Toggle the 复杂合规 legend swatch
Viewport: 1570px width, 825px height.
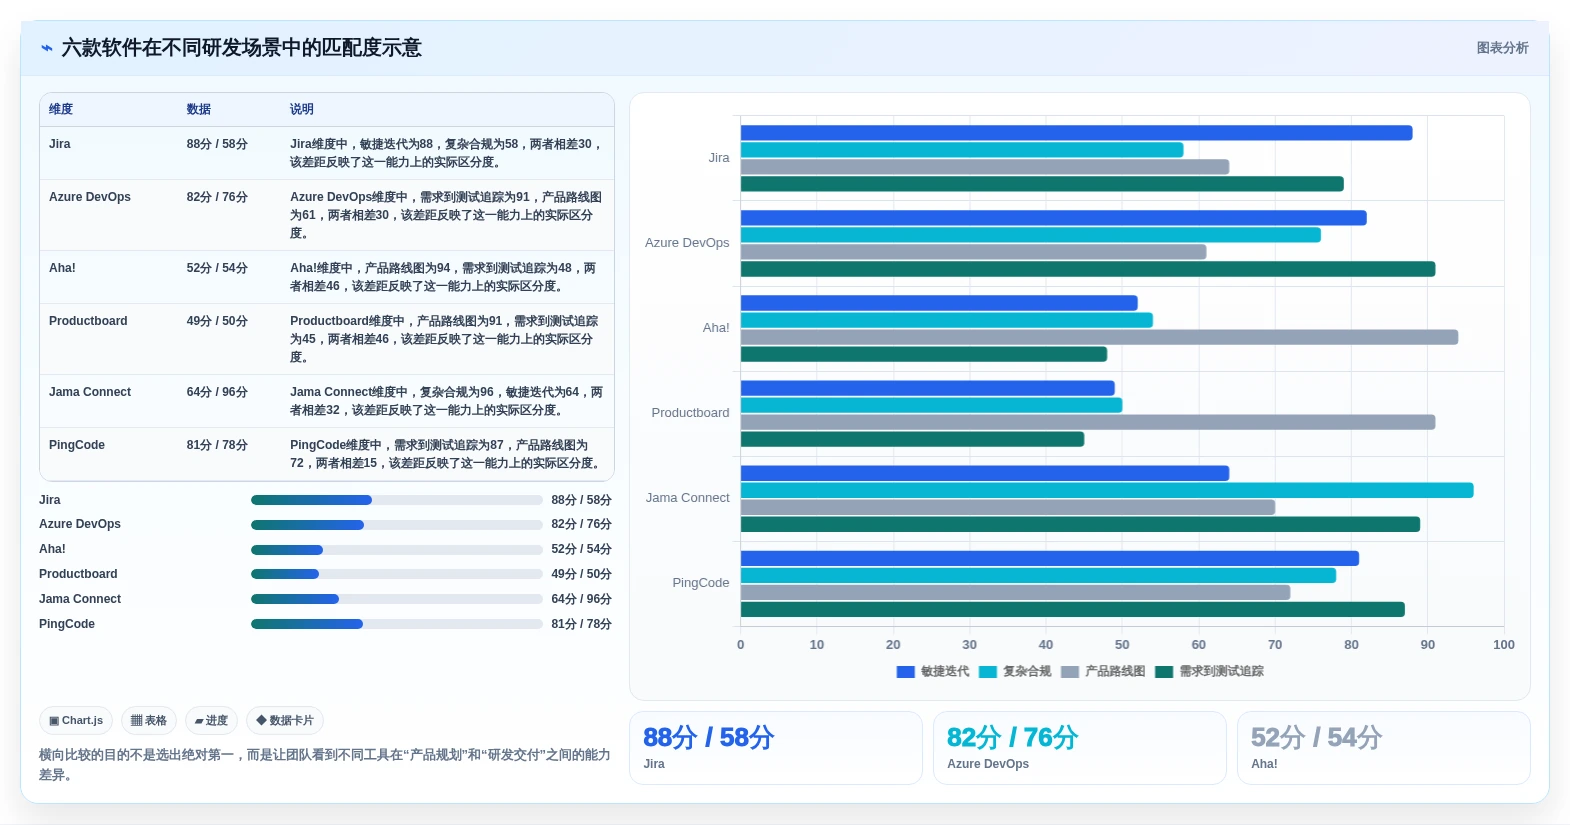point(988,672)
